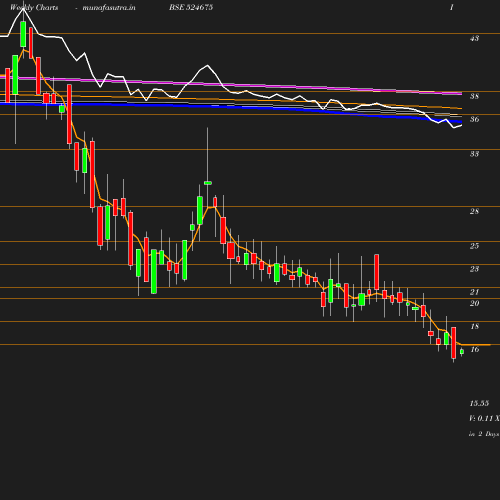Click price axis label 33

click(474, 154)
